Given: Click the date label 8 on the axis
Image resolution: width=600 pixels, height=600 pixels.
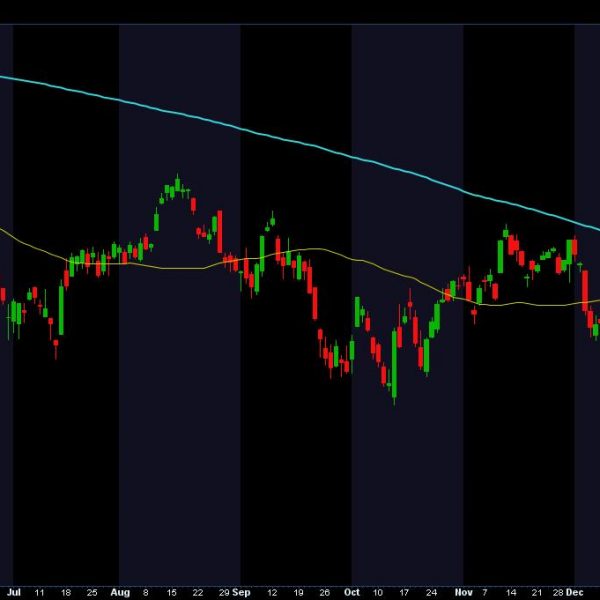Looking at the screenshot, I should coord(145,593).
